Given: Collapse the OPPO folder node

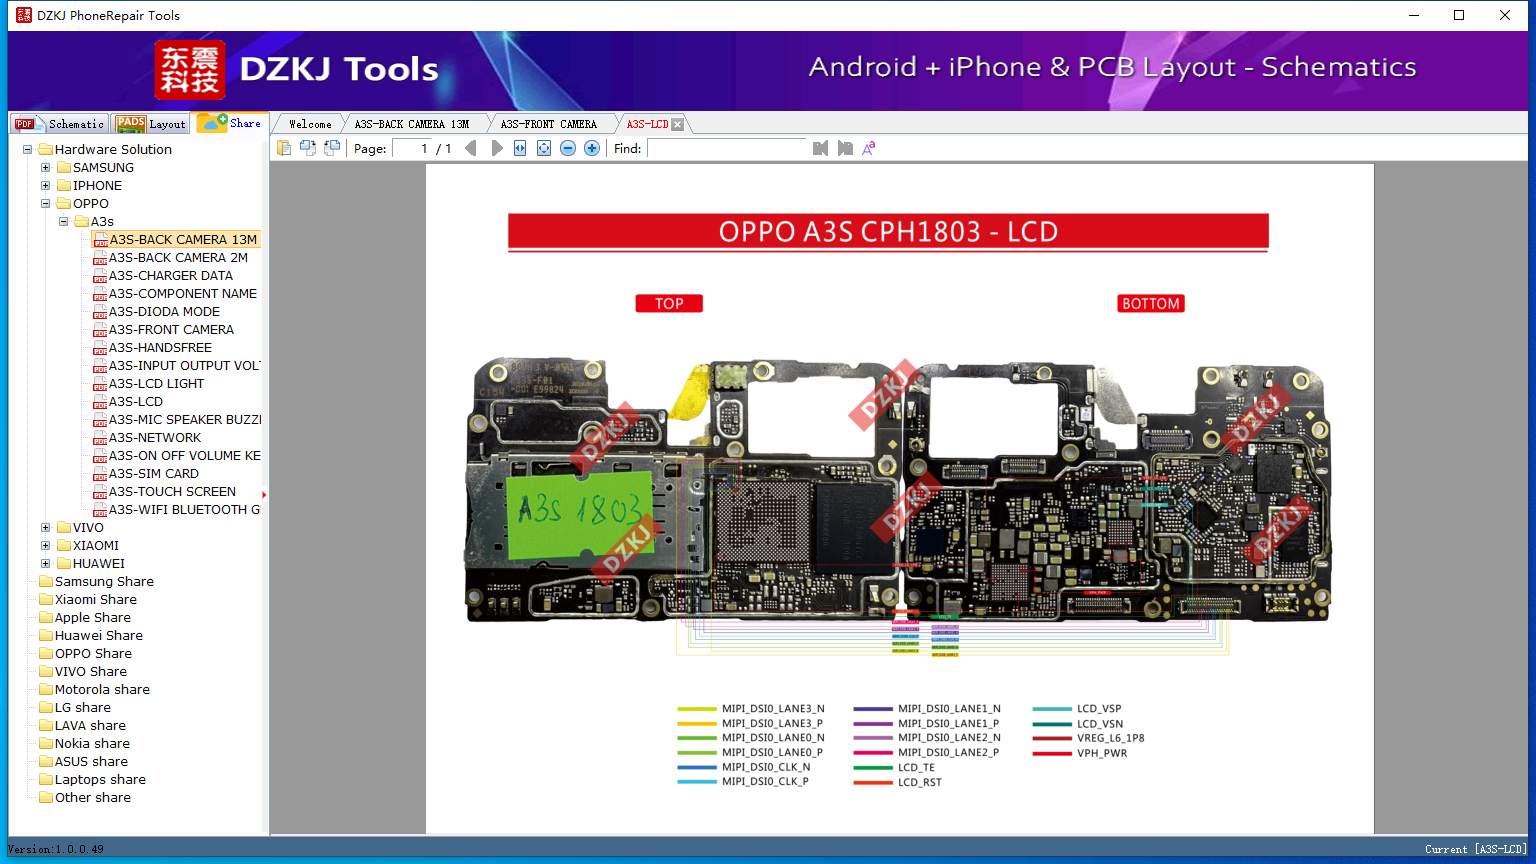Looking at the screenshot, I should [45, 204].
